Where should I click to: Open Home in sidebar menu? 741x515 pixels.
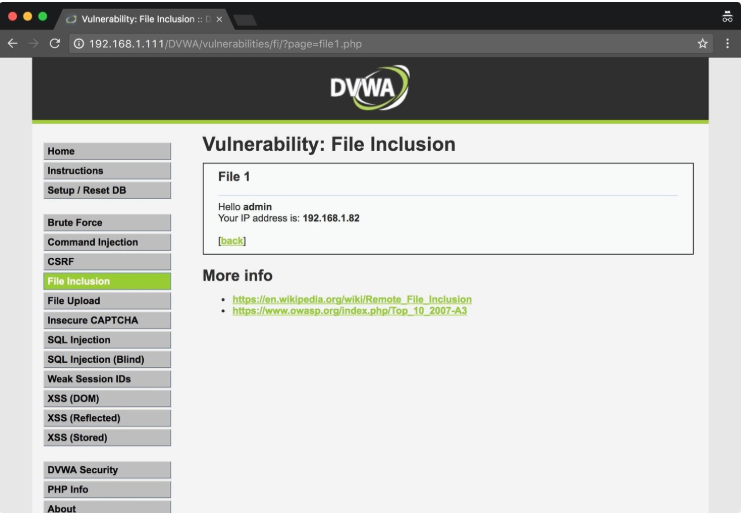point(107,151)
